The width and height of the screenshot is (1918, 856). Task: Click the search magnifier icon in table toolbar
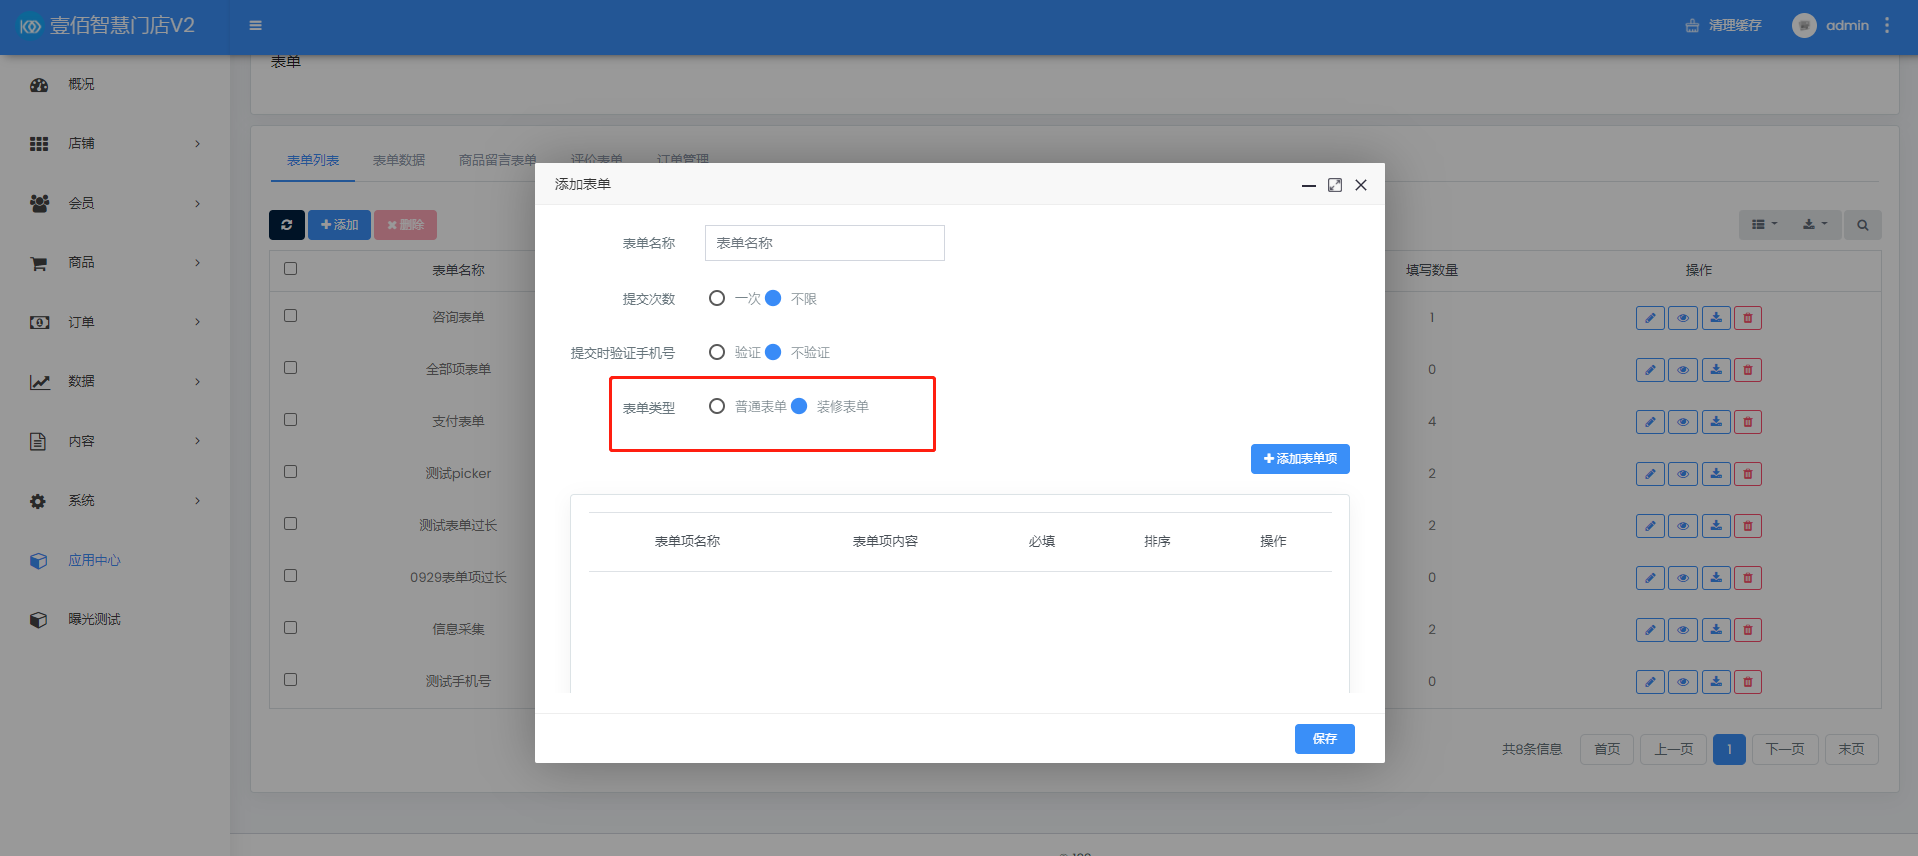1862,225
